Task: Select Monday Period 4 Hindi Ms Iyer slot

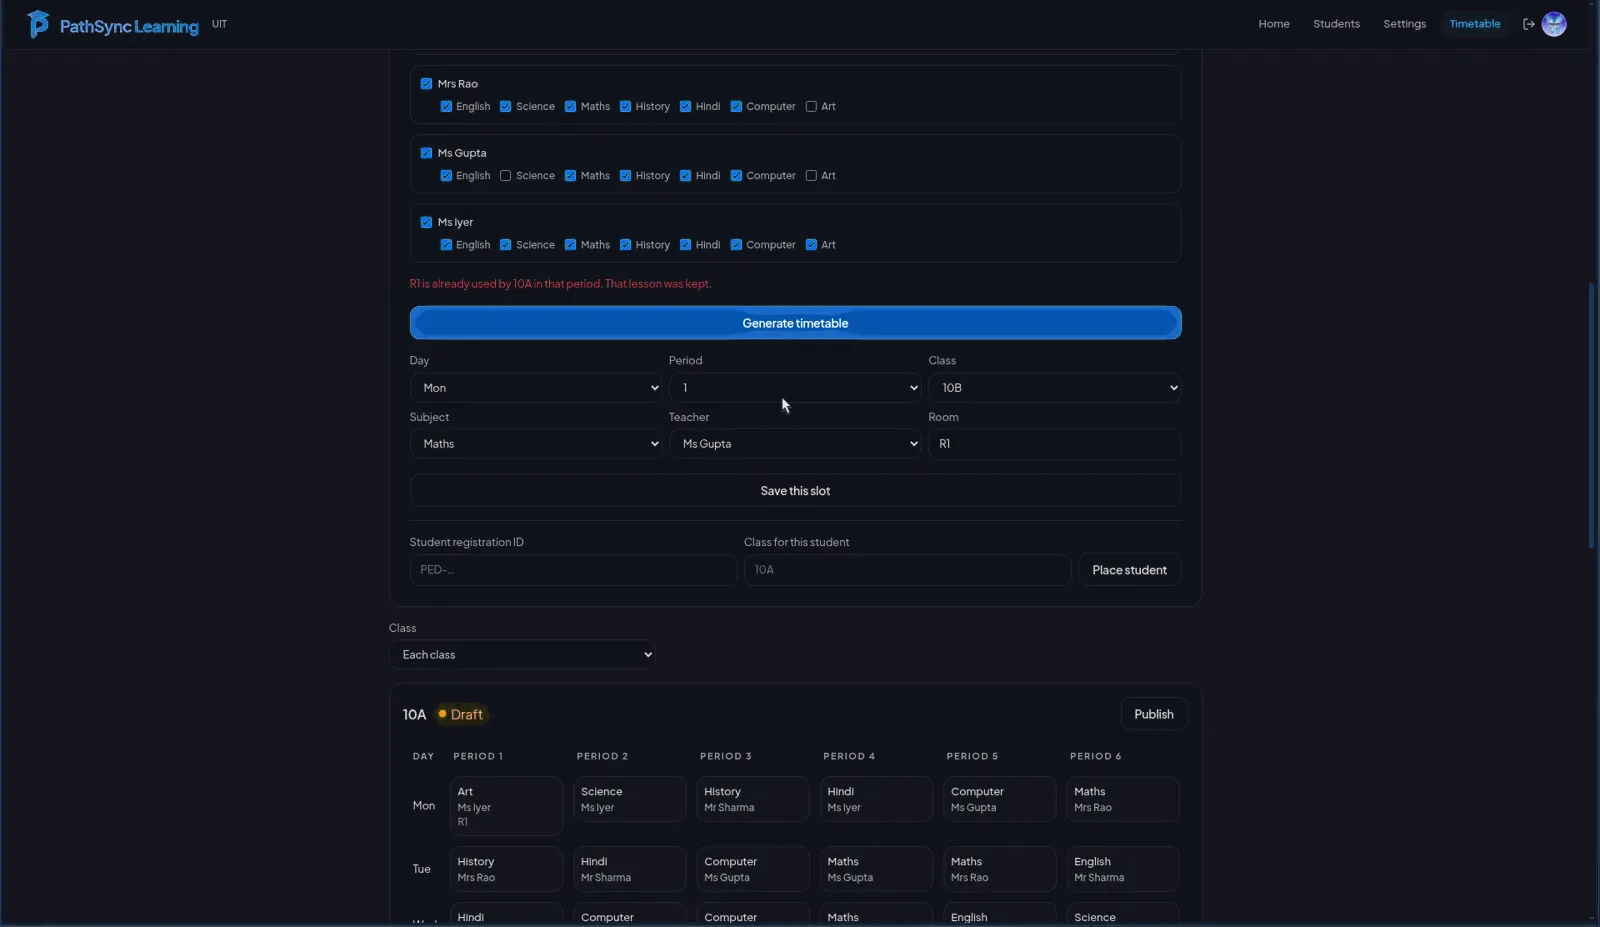Action: pos(875,799)
